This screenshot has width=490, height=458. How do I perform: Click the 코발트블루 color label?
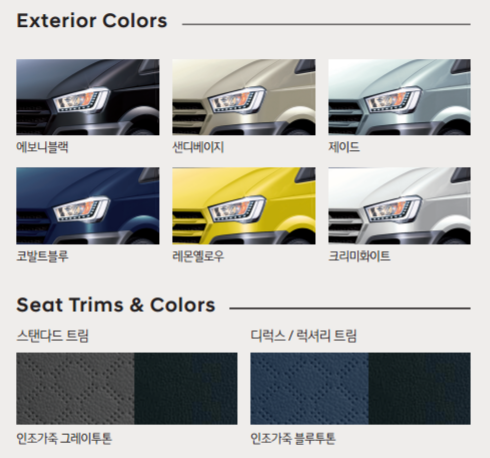point(42,256)
